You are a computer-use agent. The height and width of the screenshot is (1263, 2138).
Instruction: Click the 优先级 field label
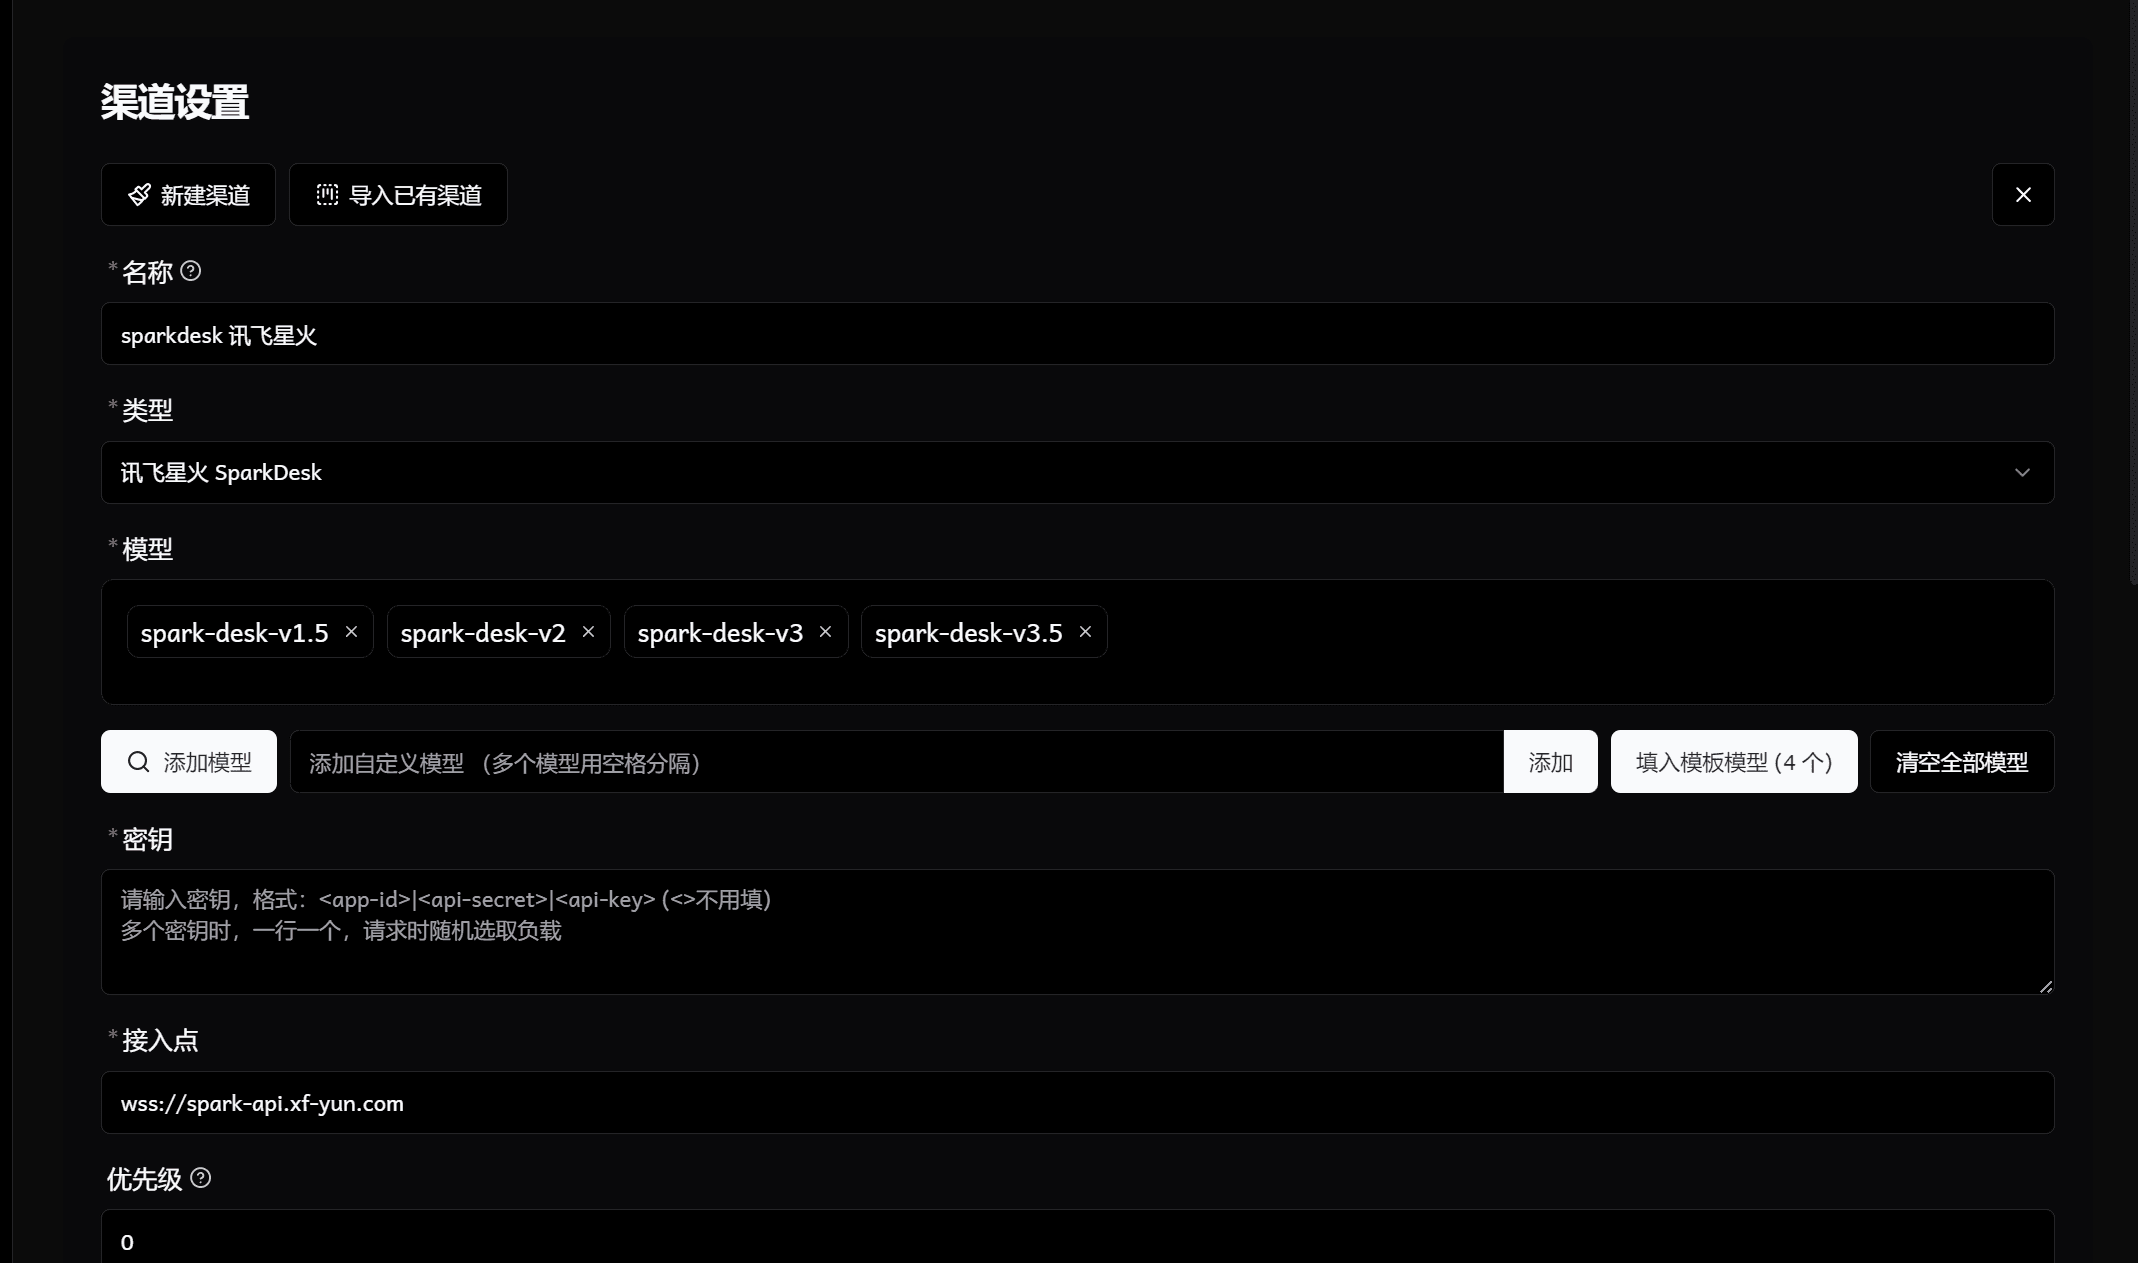[144, 1180]
